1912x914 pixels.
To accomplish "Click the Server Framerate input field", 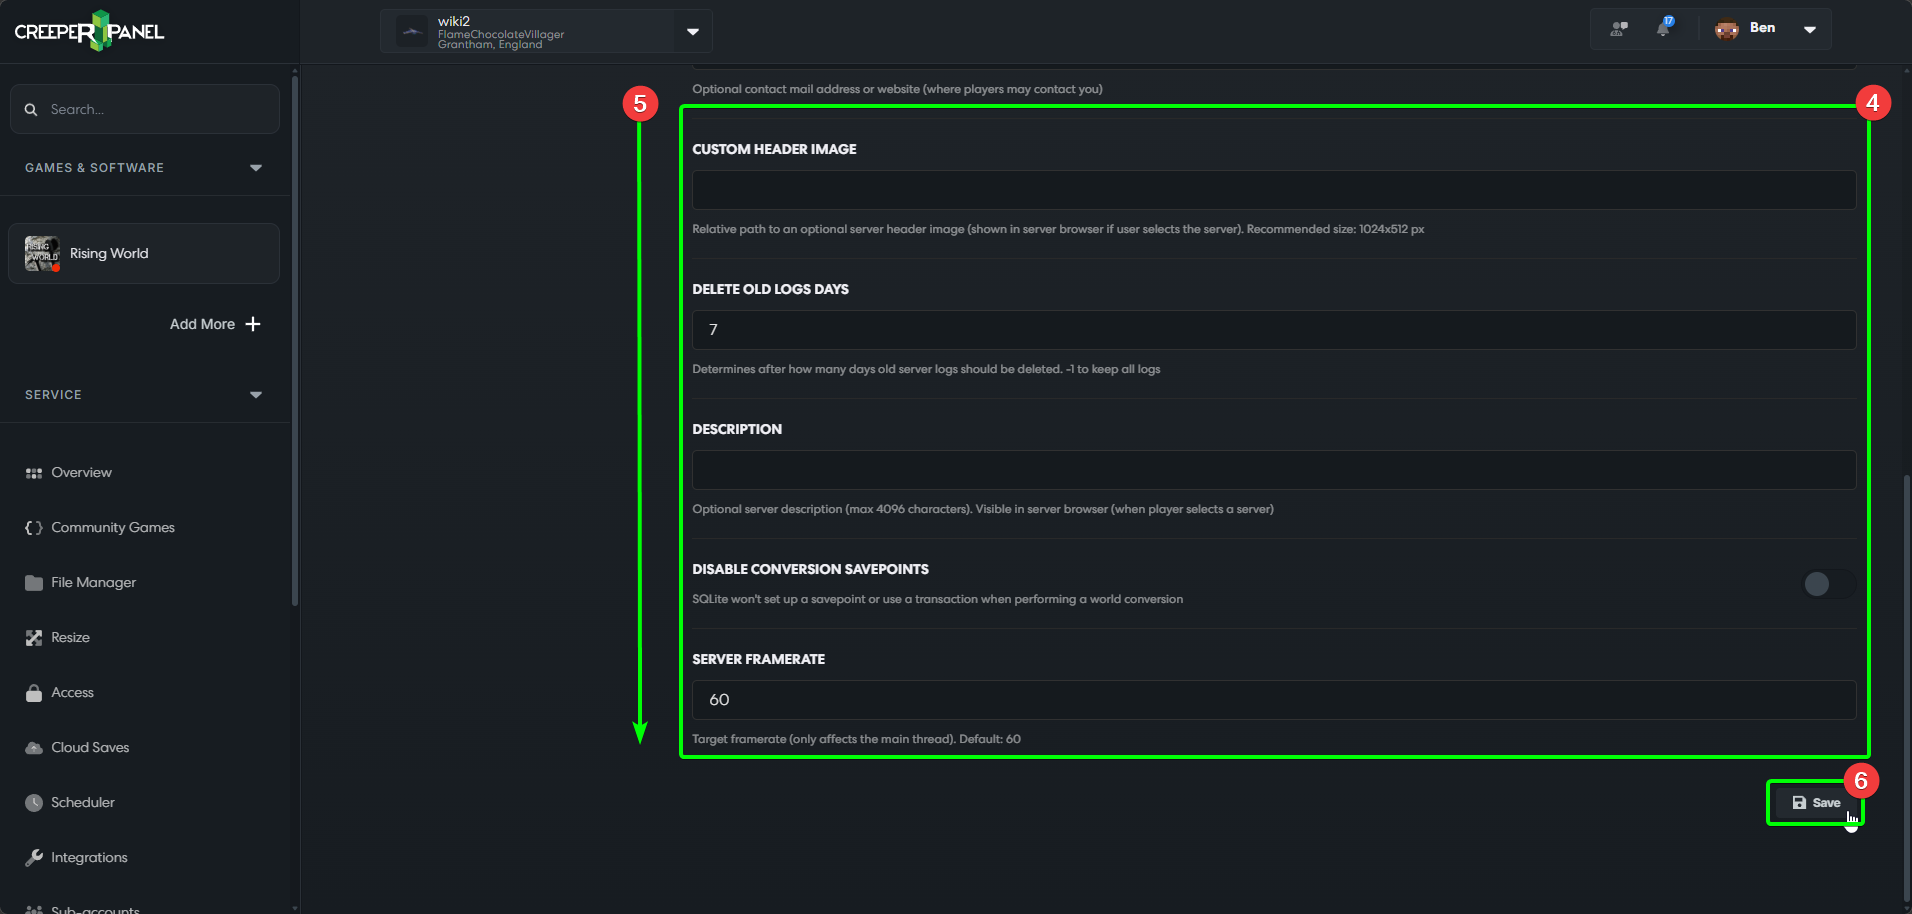I will [x=1273, y=700].
